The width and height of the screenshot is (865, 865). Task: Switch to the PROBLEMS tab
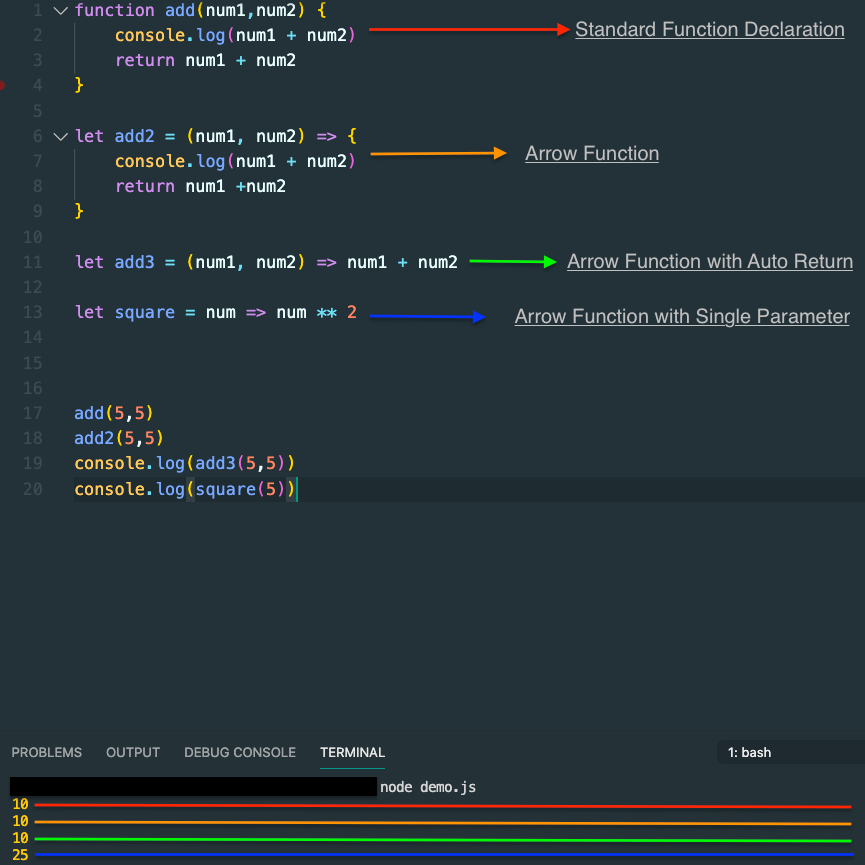46,752
